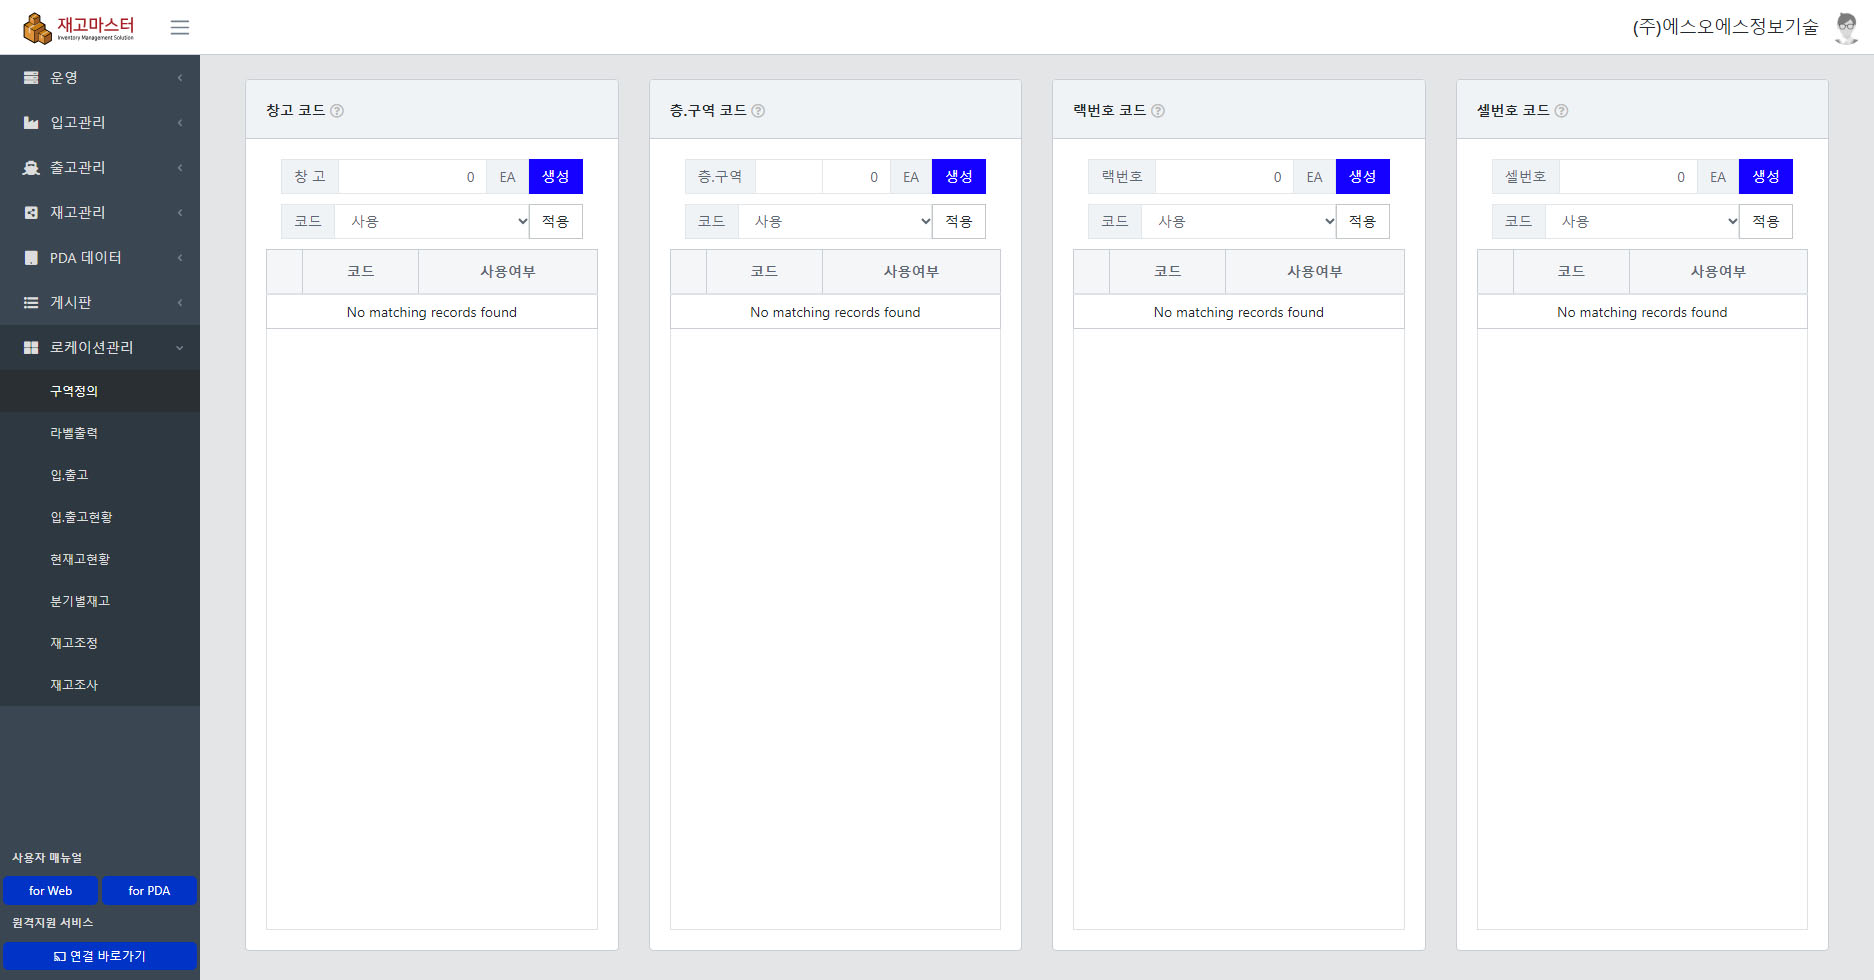Viewport: 1874px width, 980px height.
Task: Open the for Web user manual
Action: 50,891
